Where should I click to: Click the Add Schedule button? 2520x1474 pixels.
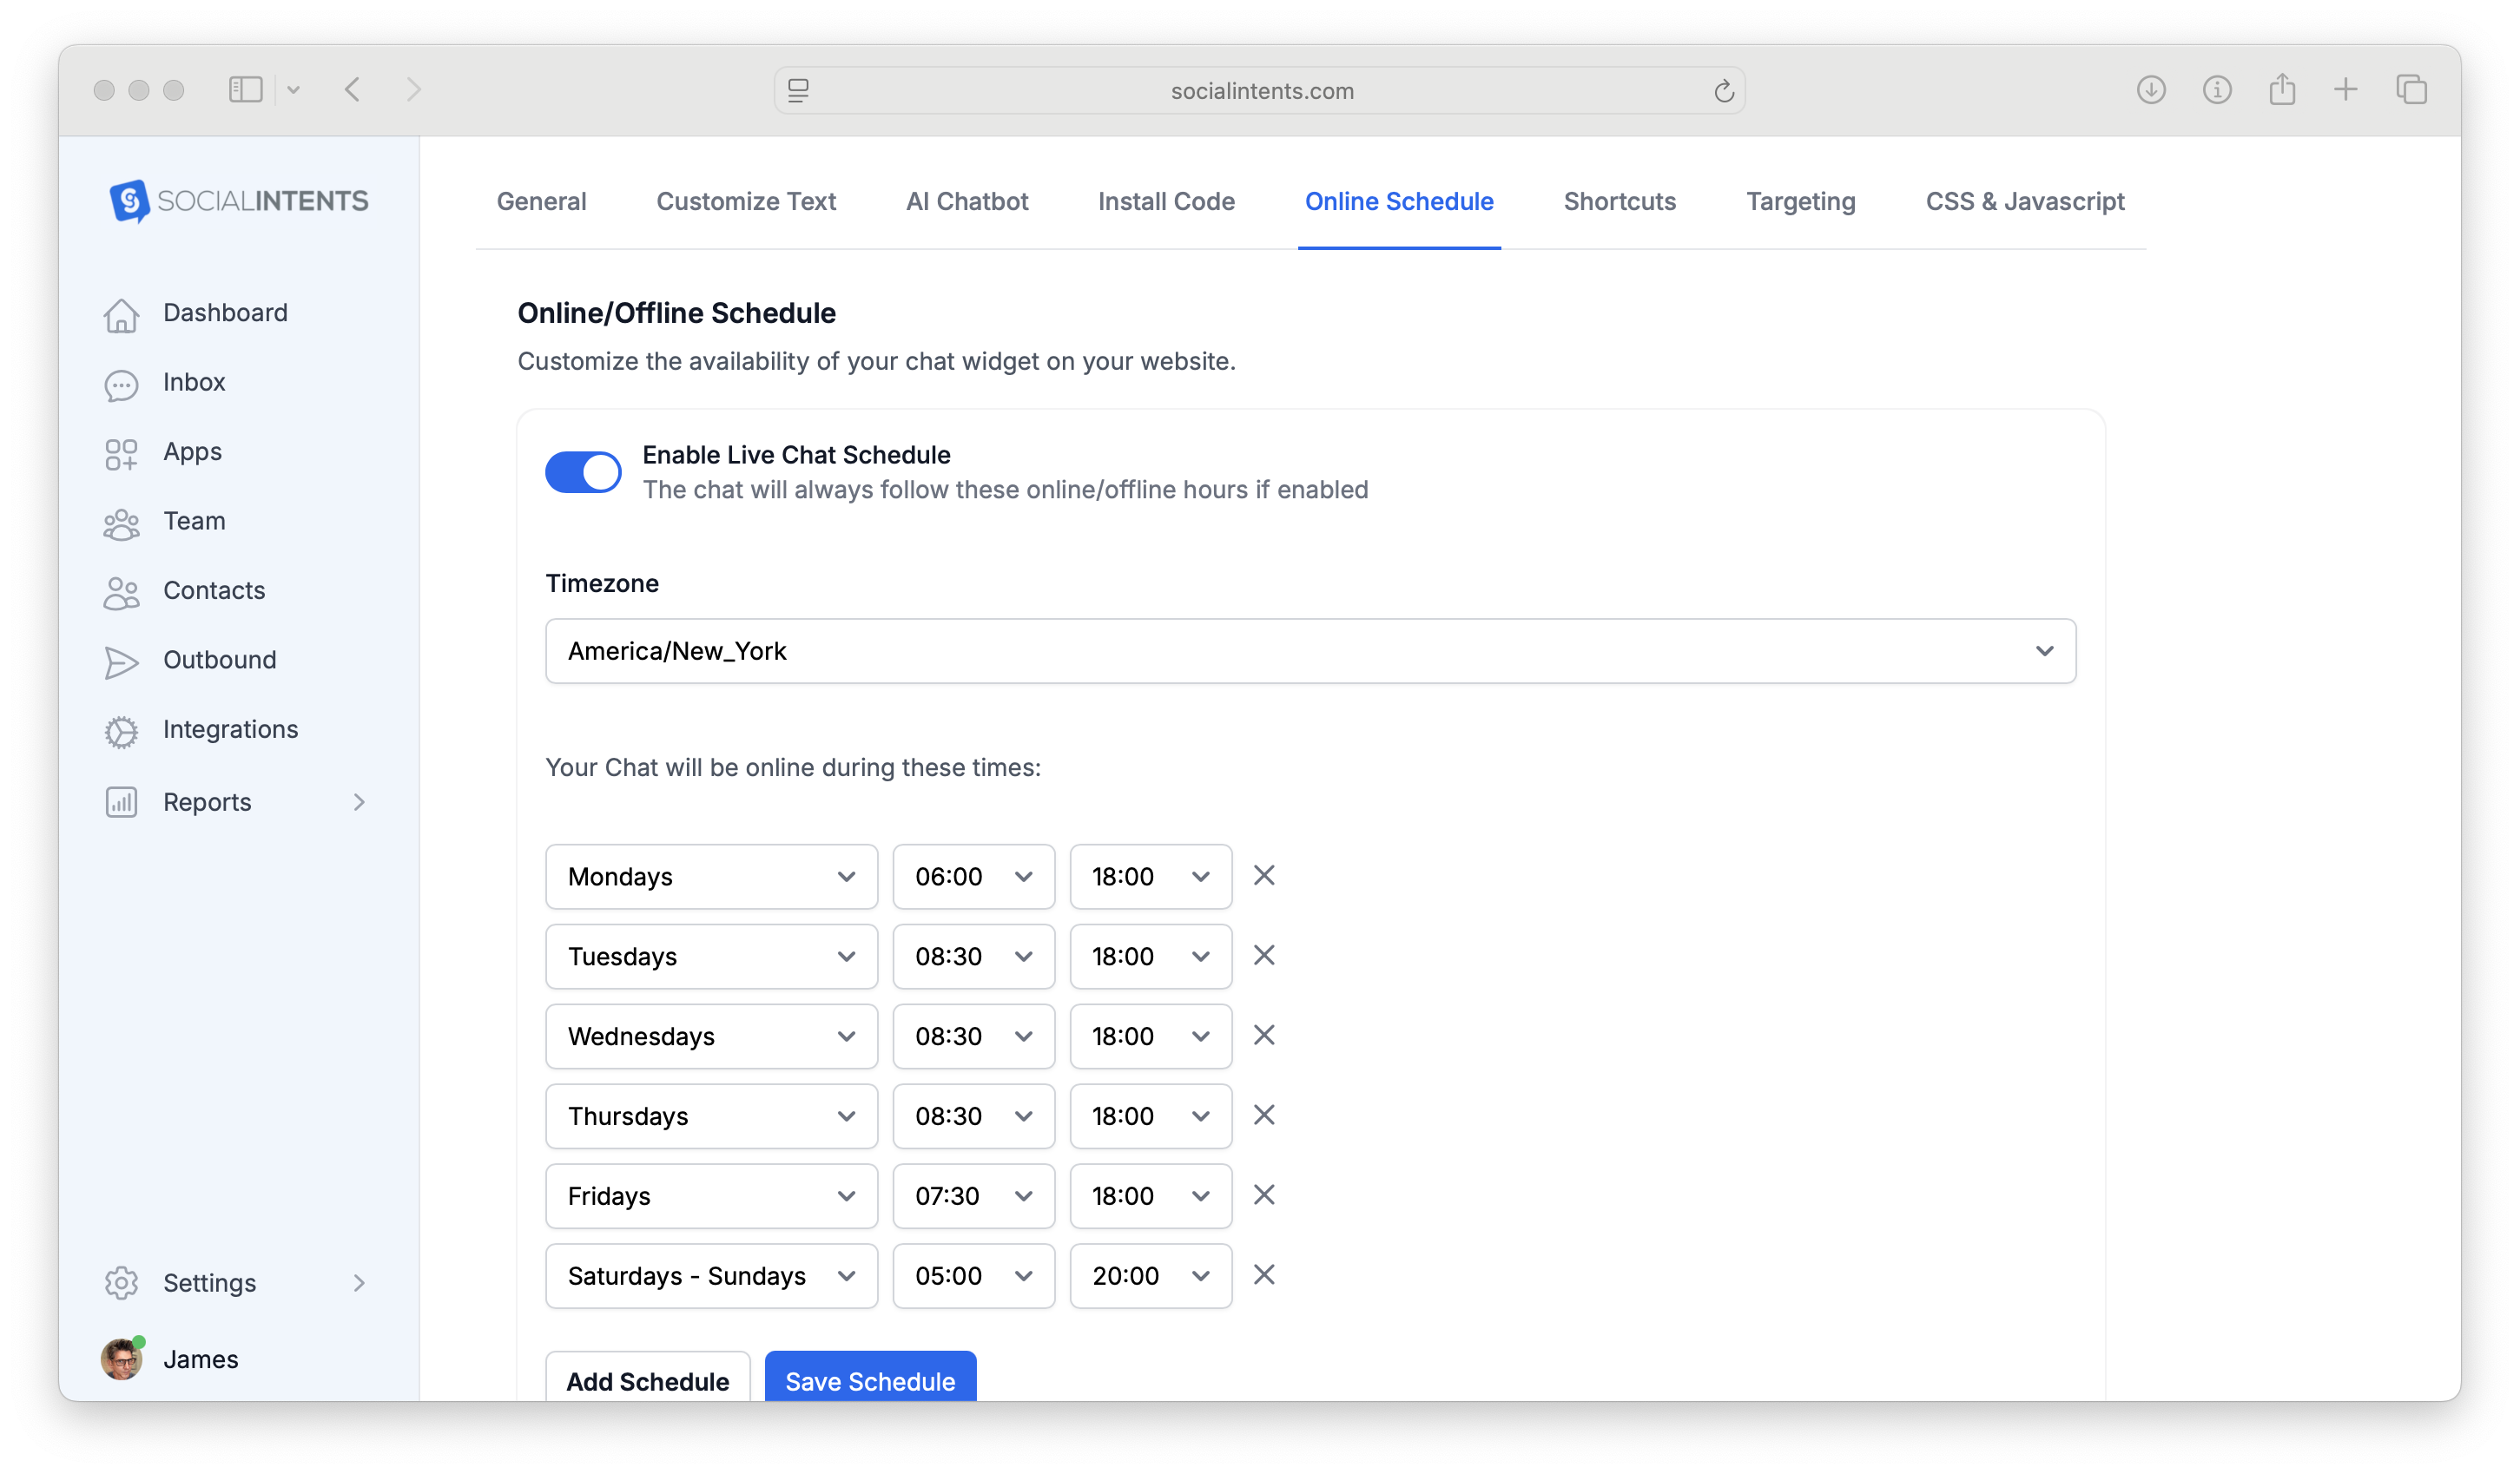click(647, 1381)
